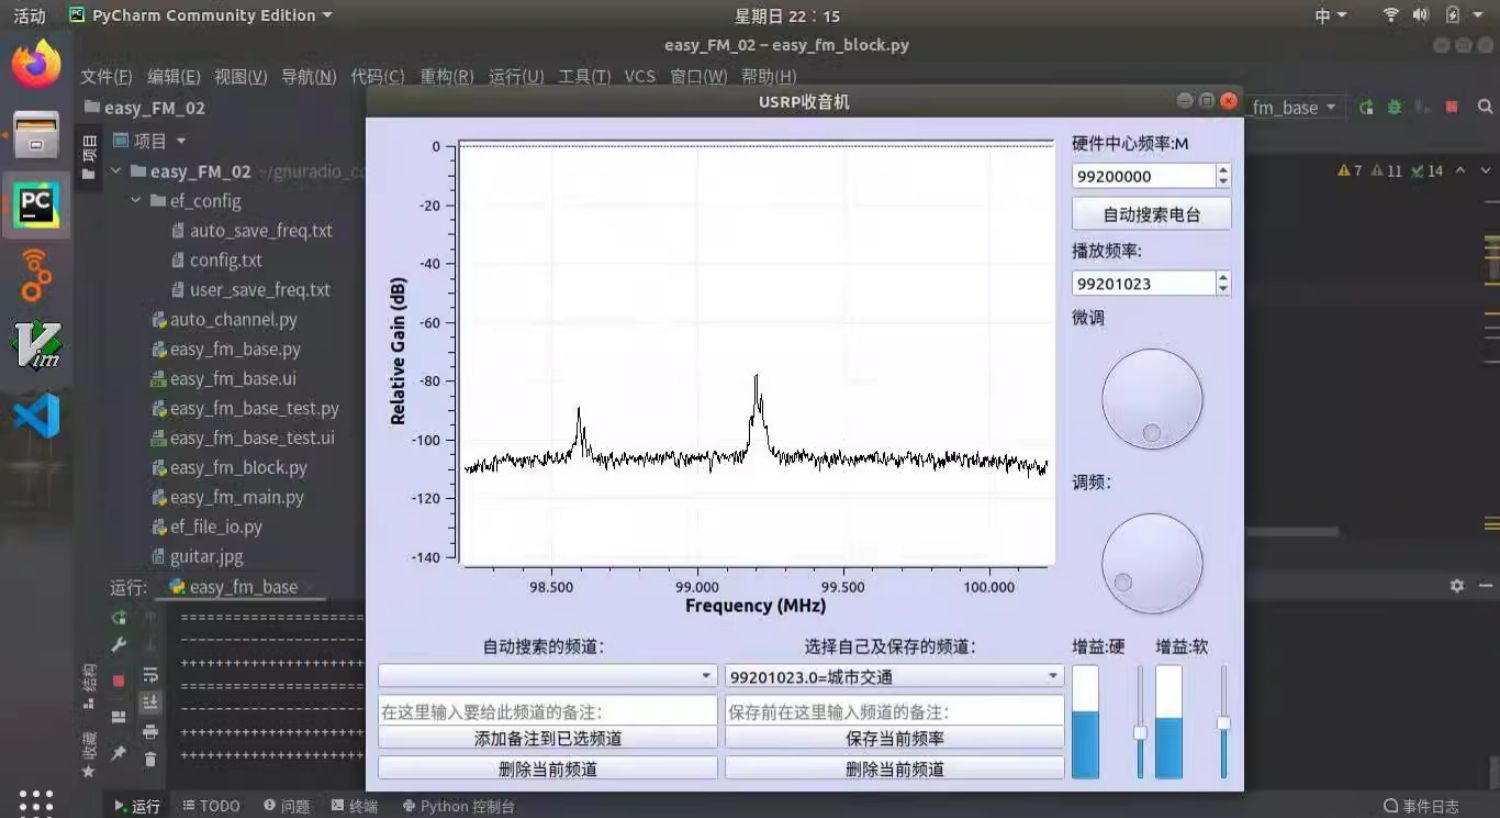The height and width of the screenshot is (818, 1500).
Task: Click the 保存当前频率 button
Action: pyautogui.click(x=894, y=738)
